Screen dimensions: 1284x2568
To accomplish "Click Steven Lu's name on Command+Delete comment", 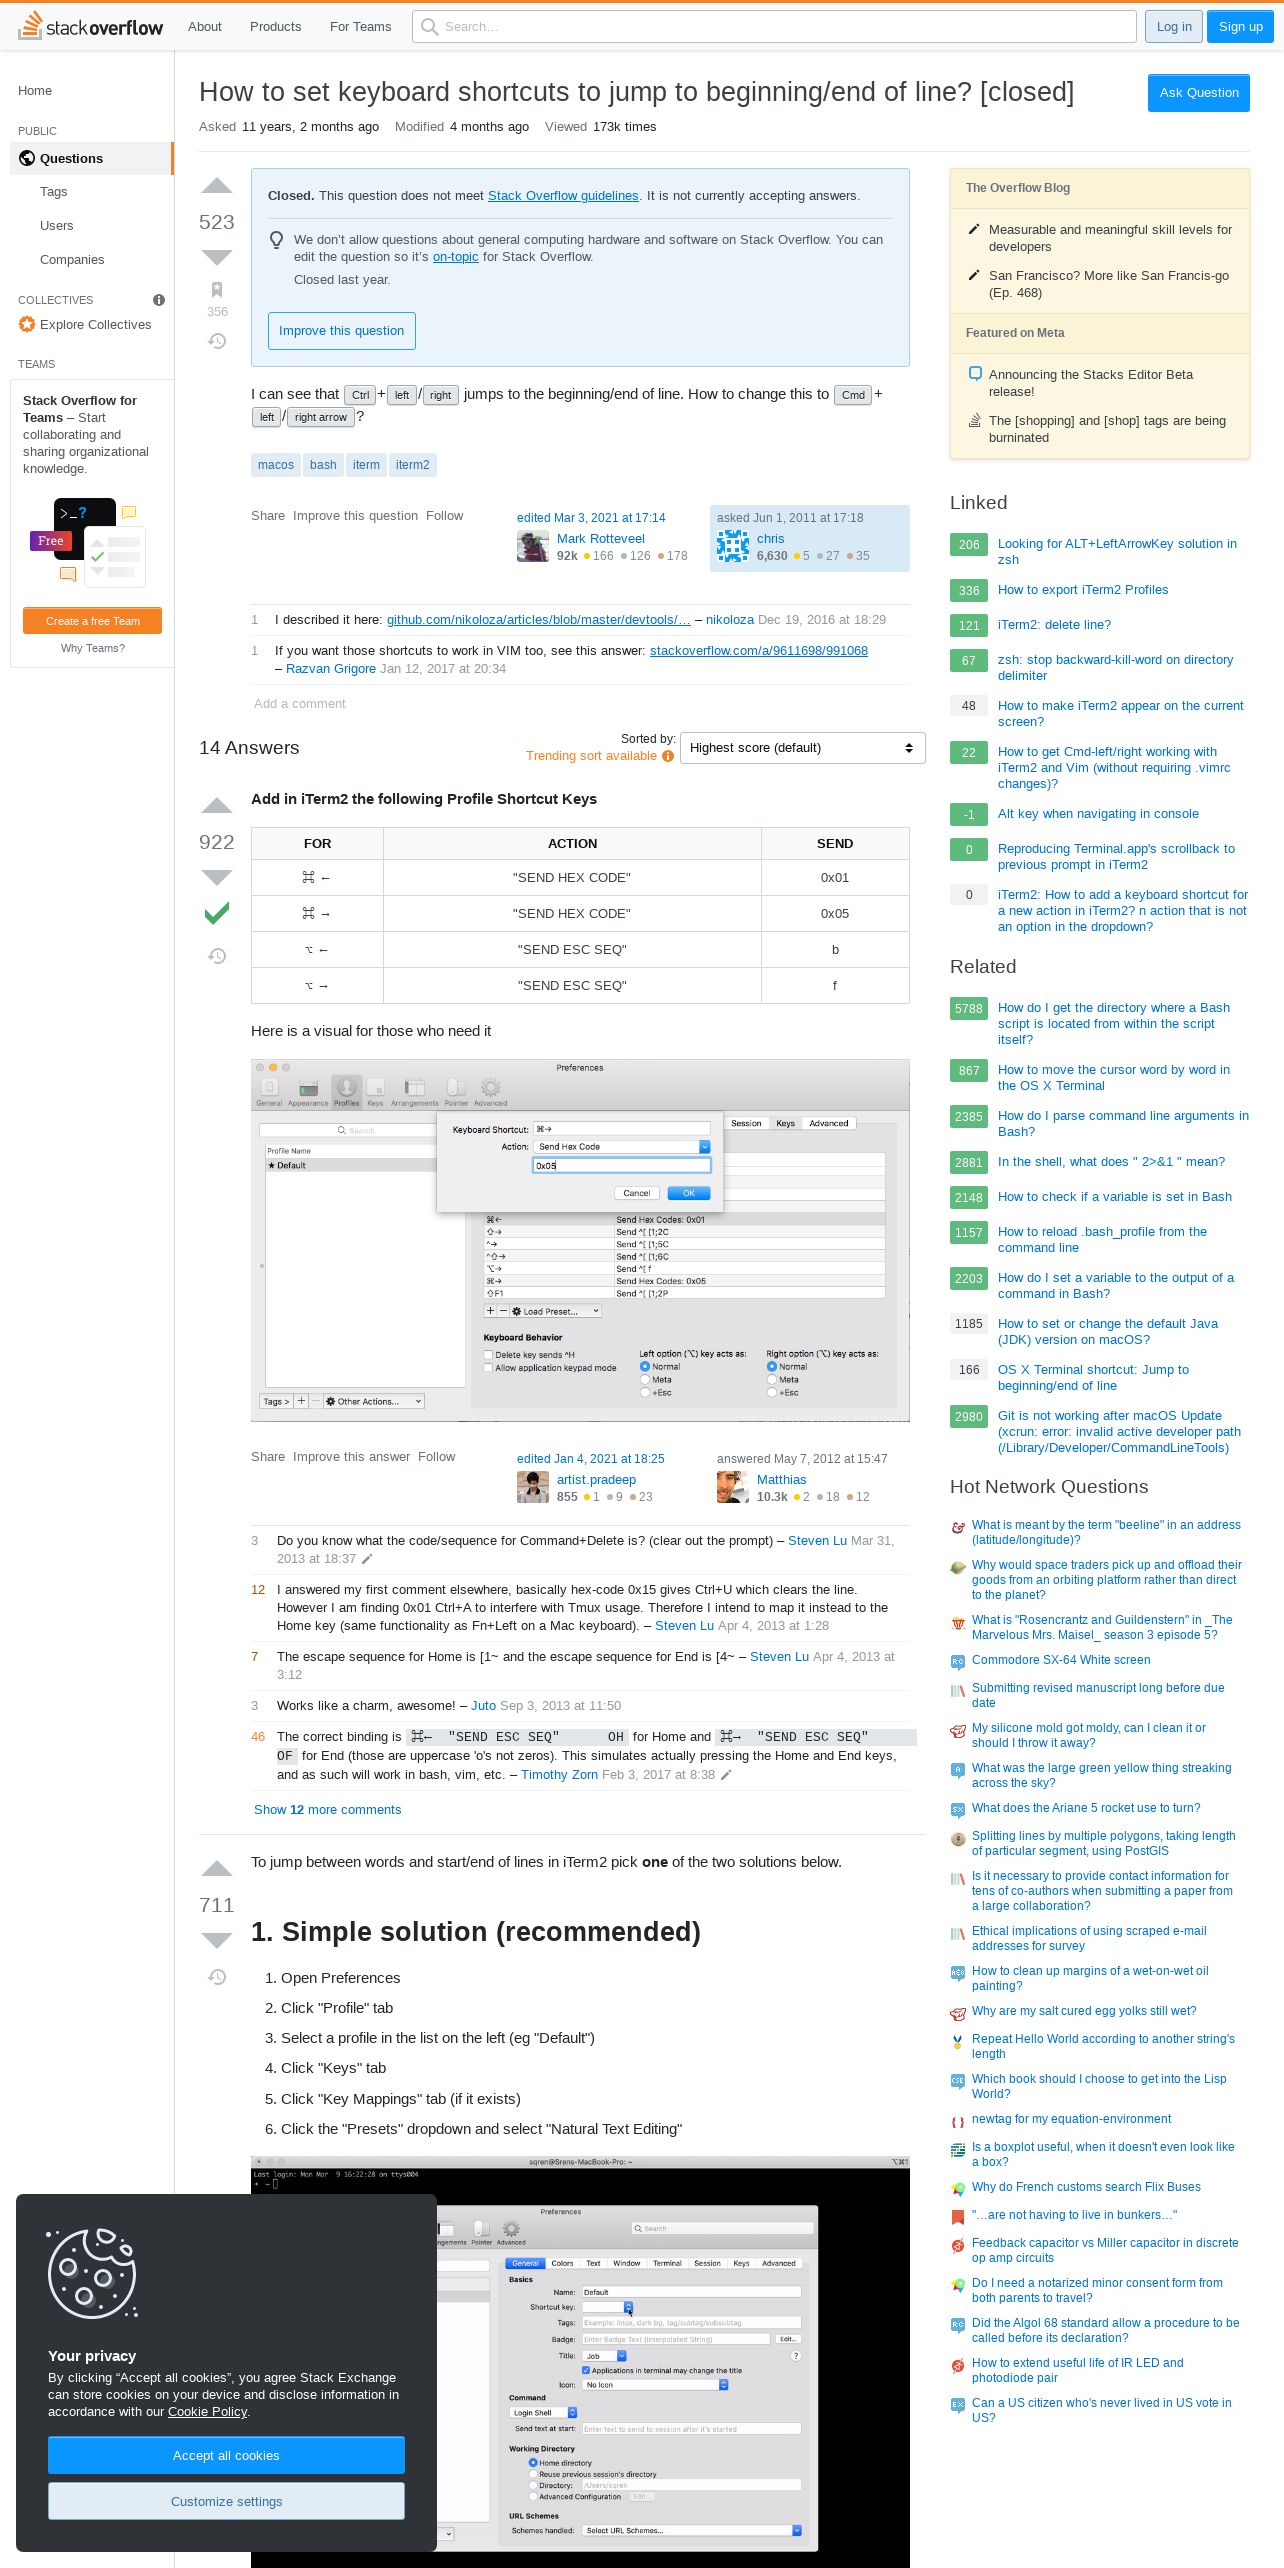I will pyautogui.click(x=817, y=1541).
